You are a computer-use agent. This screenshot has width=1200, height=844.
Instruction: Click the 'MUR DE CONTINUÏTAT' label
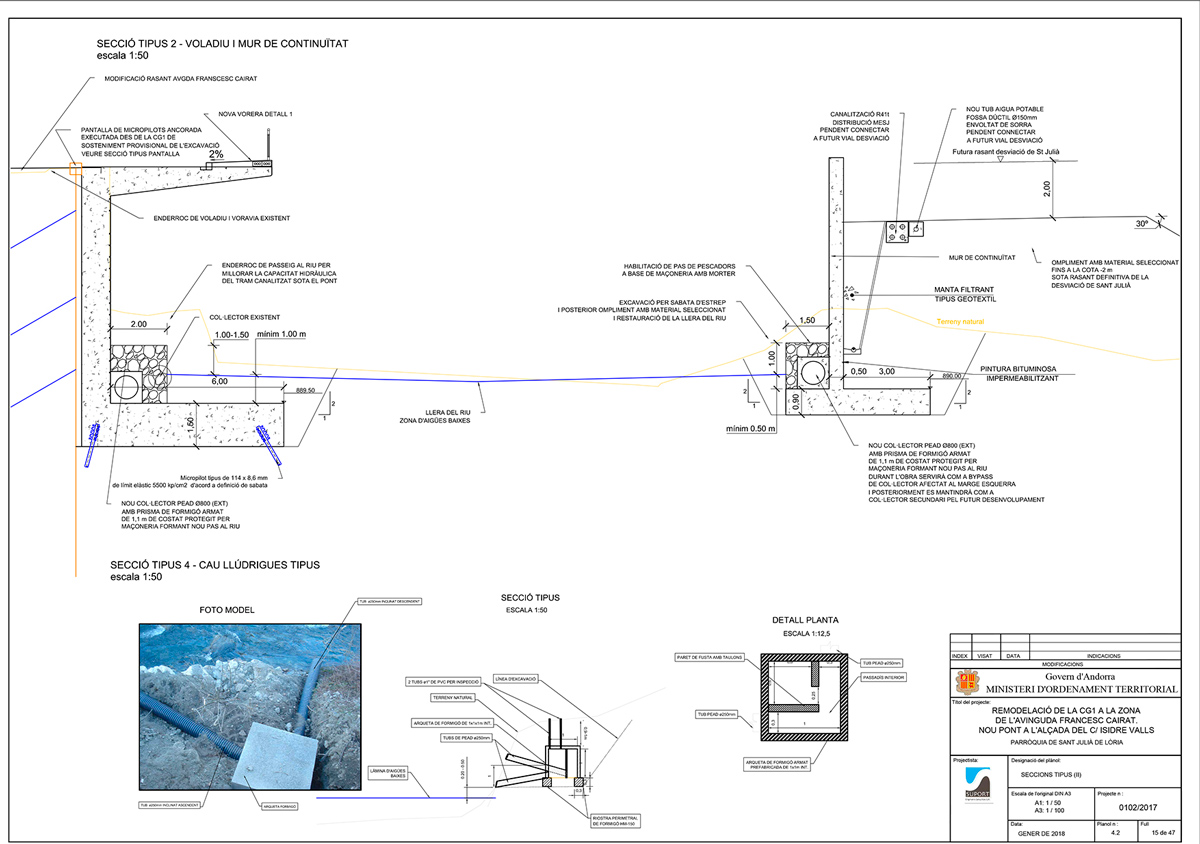click(x=981, y=258)
